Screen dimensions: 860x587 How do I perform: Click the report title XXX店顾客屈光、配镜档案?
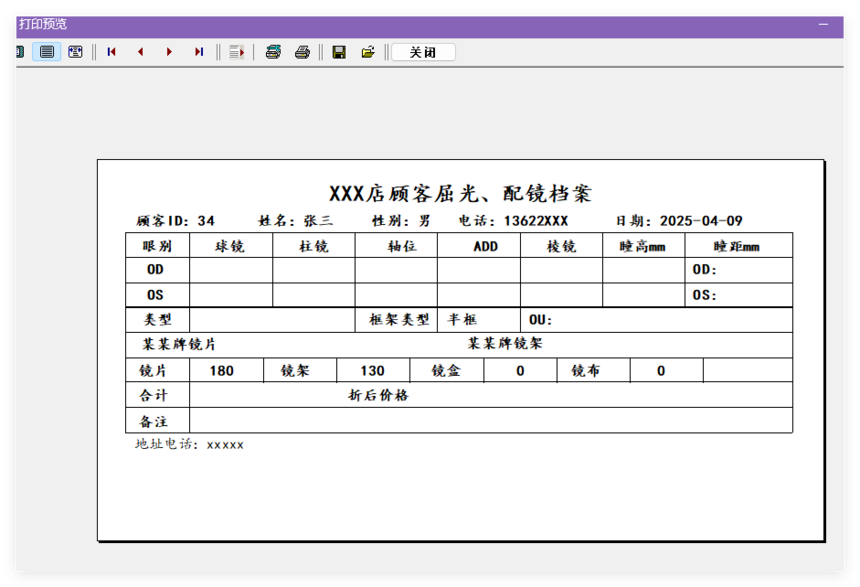coord(460,194)
